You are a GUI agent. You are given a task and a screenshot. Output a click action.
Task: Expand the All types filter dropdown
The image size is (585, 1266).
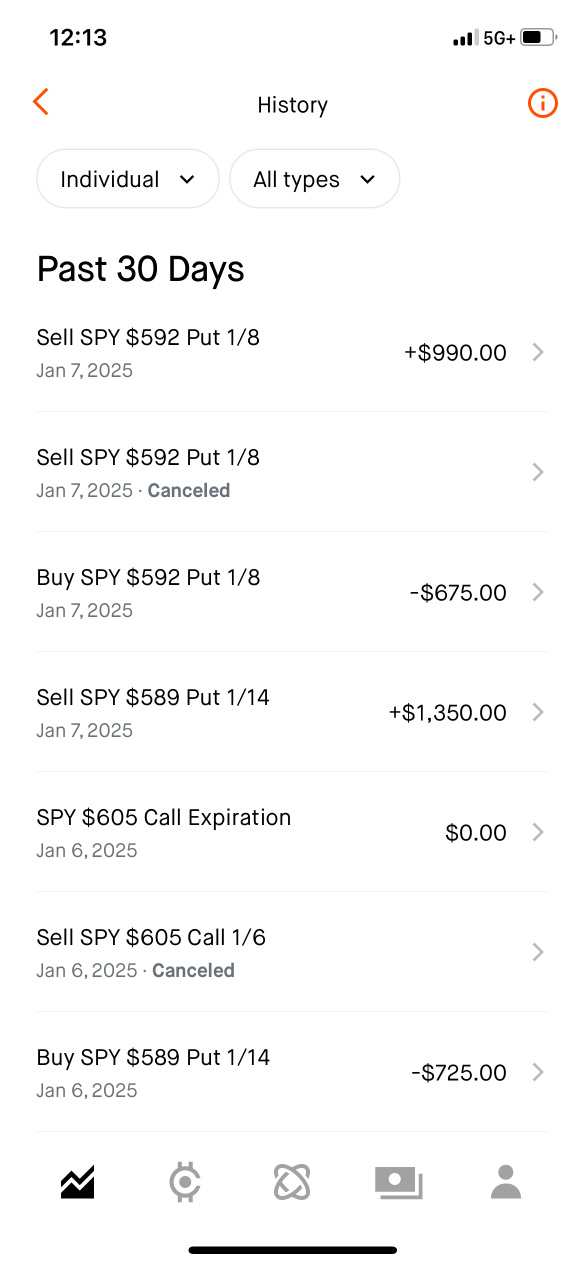(315, 179)
